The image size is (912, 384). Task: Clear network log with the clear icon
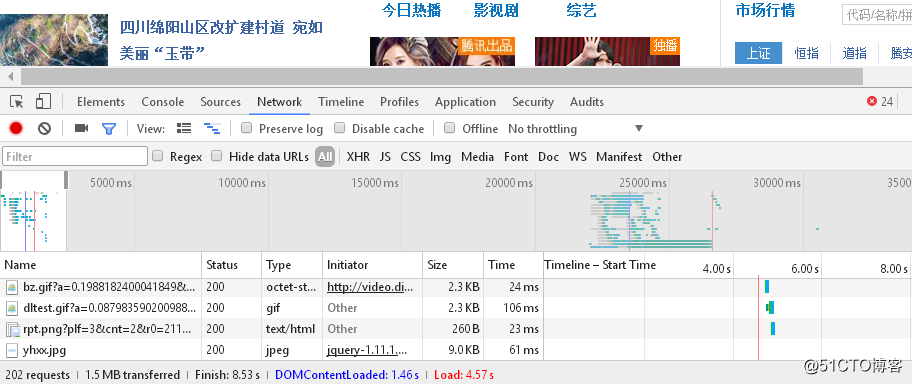pos(45,129)
